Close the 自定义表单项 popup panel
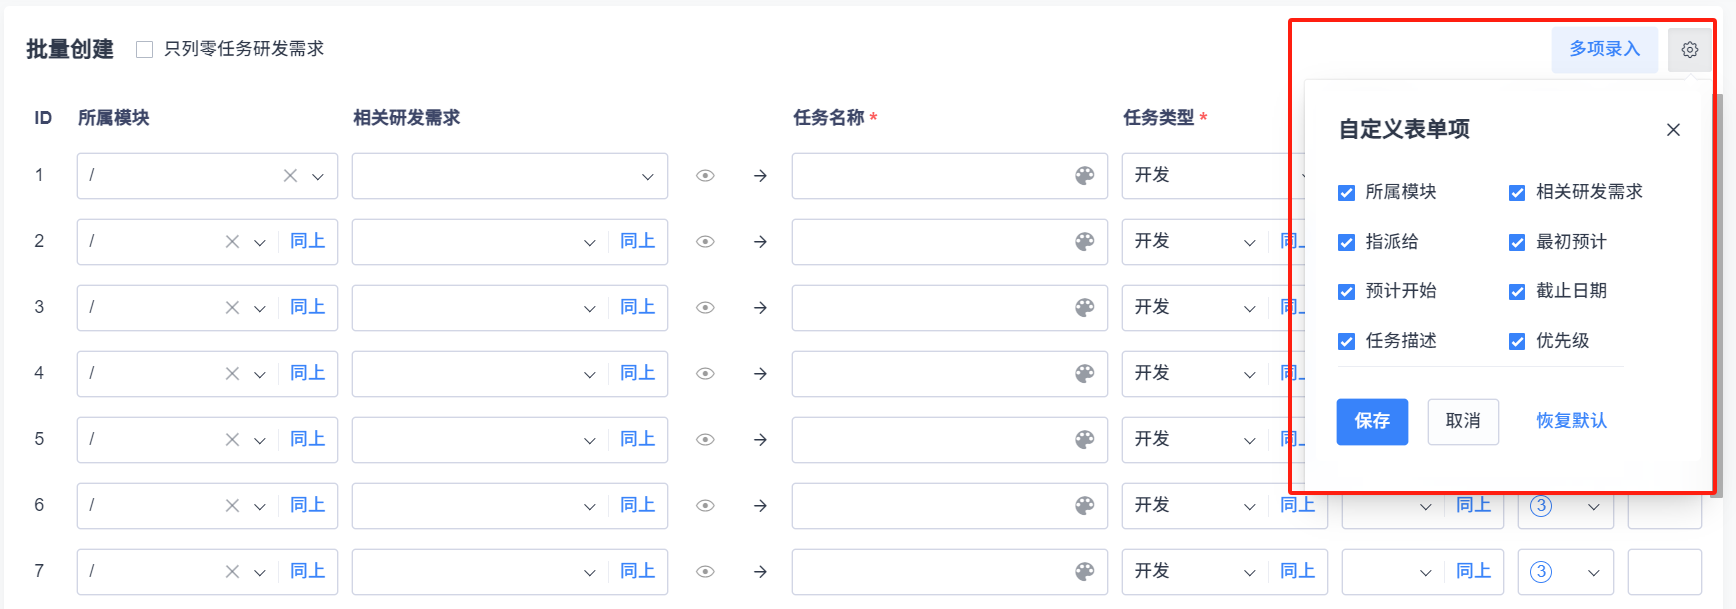1736x609 pixels. point(1673,130)
